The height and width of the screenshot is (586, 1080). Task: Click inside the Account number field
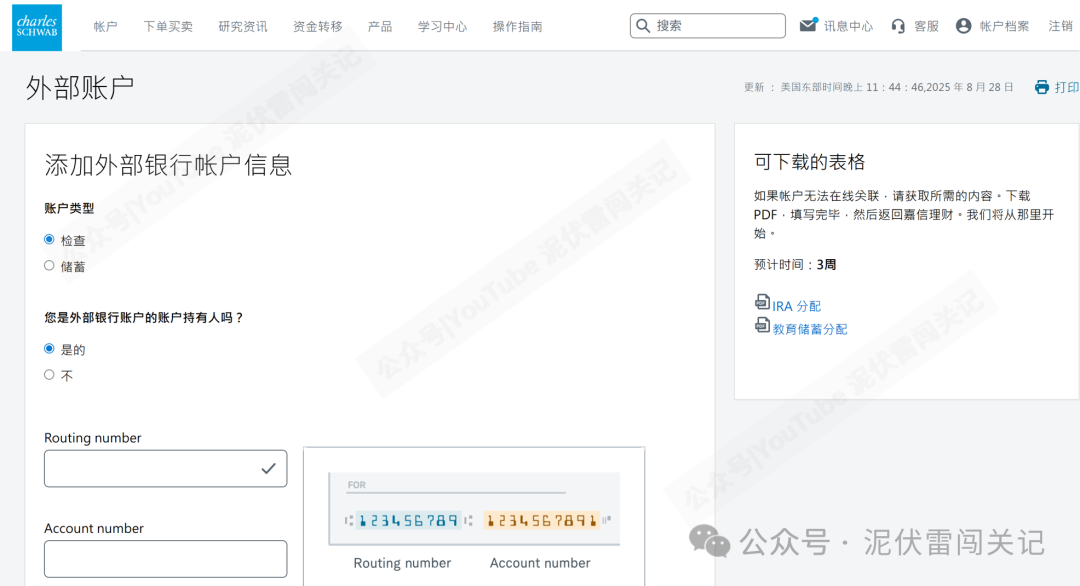coord(165,558)
